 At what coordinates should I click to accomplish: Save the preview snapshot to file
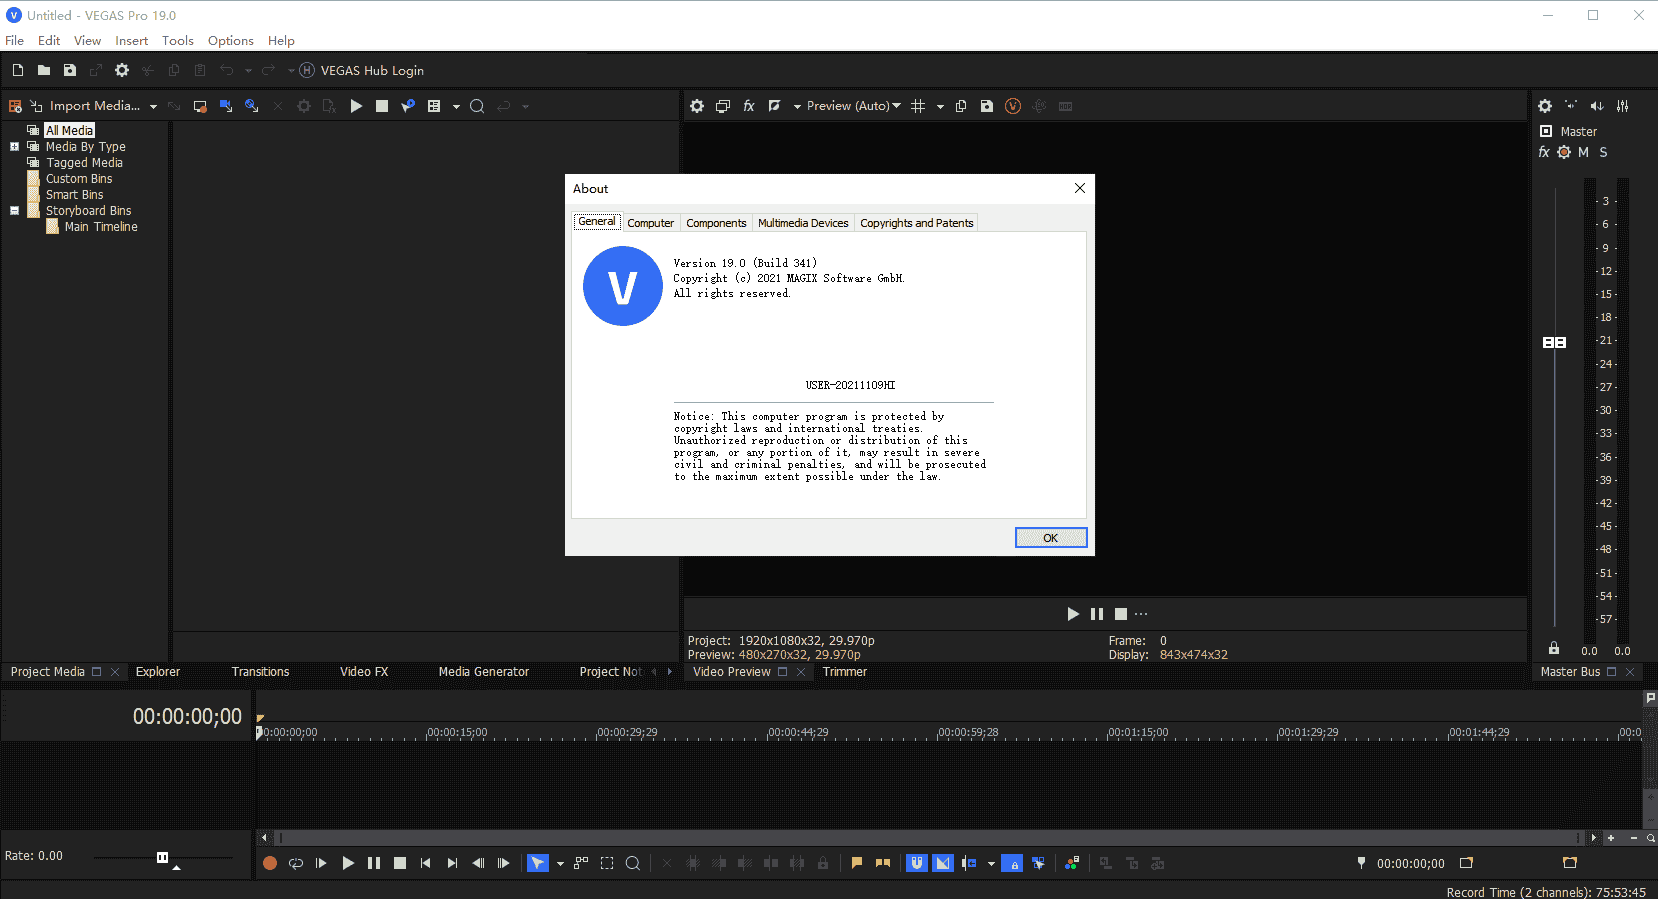[x=987, y=106]
